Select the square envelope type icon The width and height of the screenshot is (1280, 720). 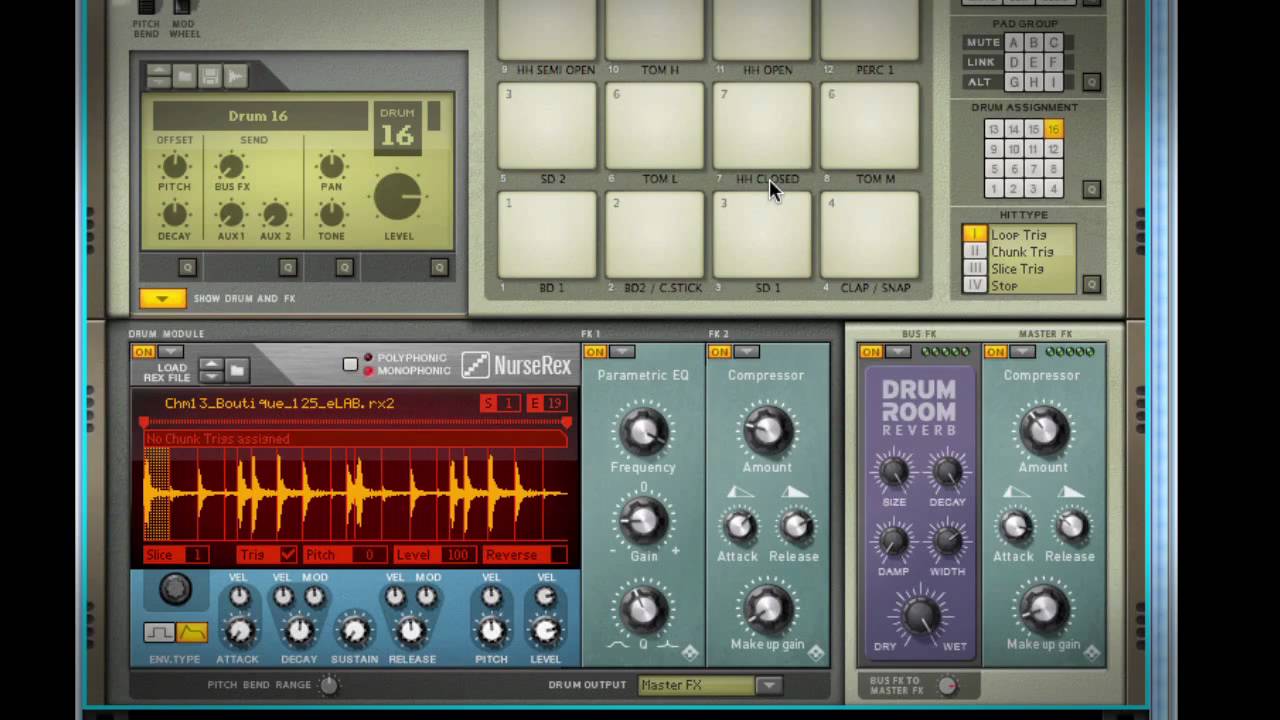point(159,632)
